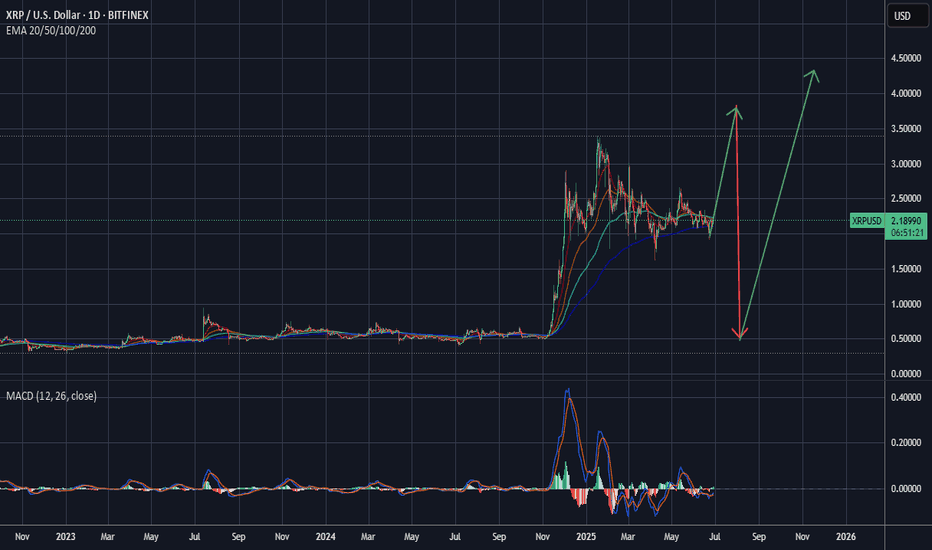Click the XRPUSD price tag label
The width and height of the screenshot is (932, 550).
[867, 221]
